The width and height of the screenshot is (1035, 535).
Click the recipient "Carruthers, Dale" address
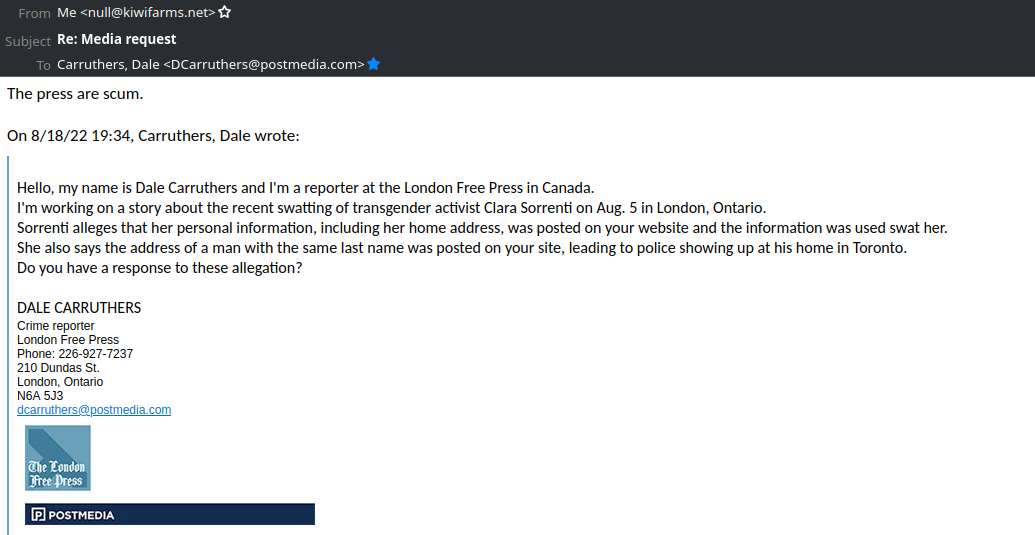pos(210,65)
